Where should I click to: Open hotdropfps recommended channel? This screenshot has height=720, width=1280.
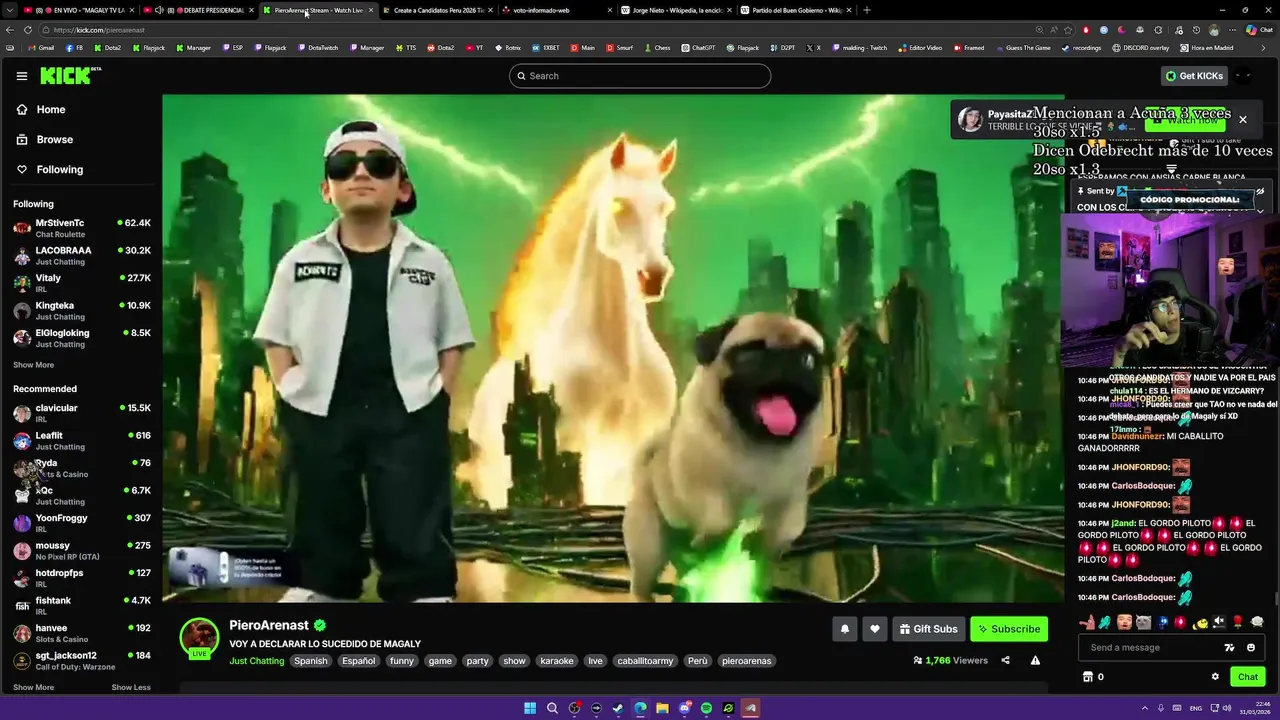82,578
